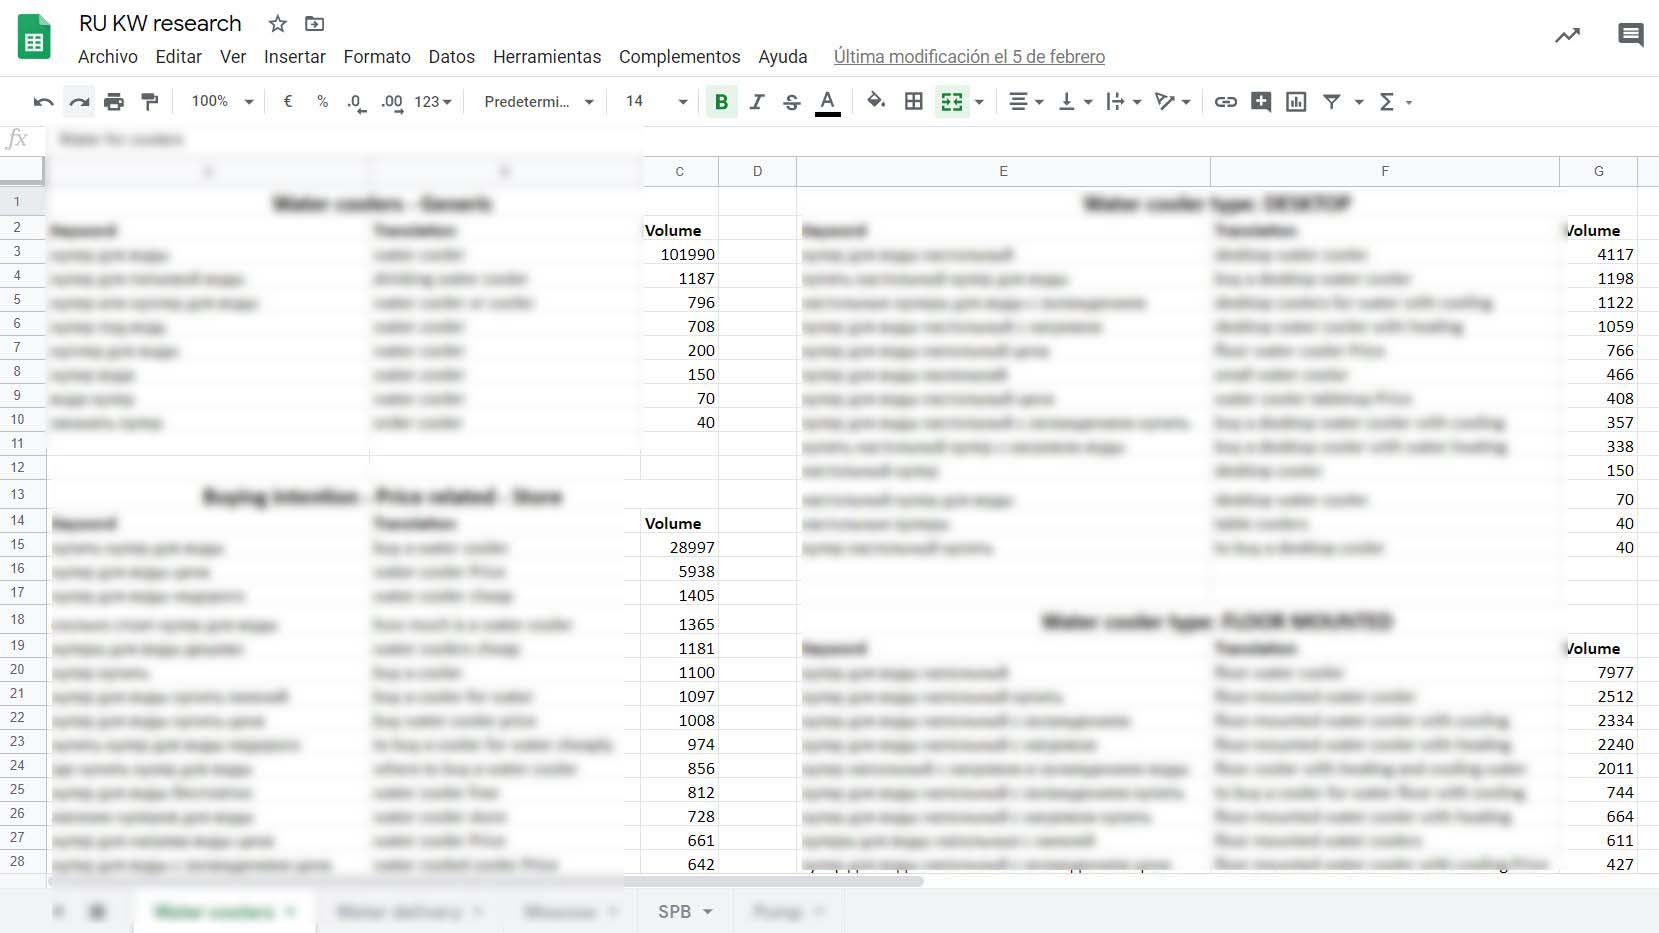The height and width of the screenshot is (933, 1659).
Task: Open the Formato menu
Action: (377, 57)
